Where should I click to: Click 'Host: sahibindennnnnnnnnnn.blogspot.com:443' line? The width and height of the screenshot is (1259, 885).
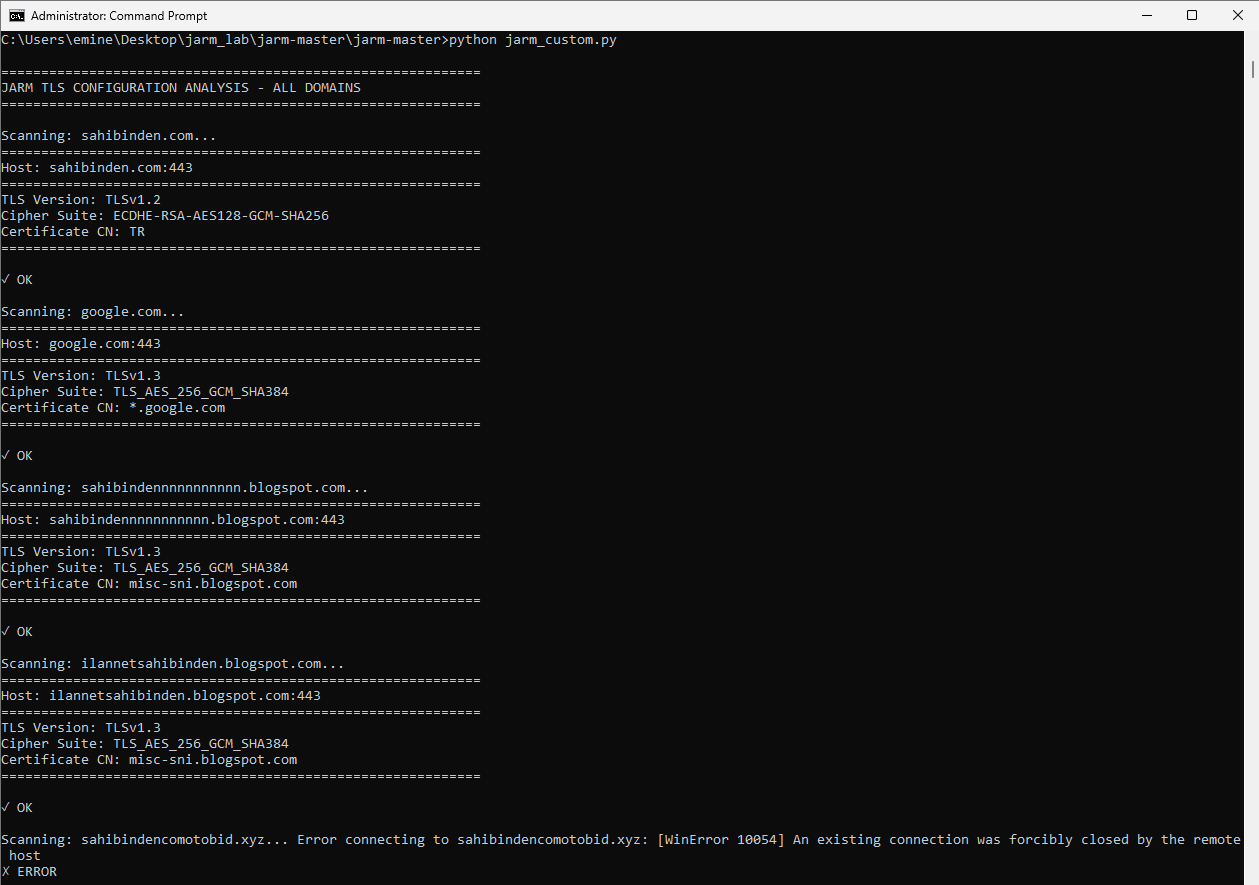[x=173, y=520]
